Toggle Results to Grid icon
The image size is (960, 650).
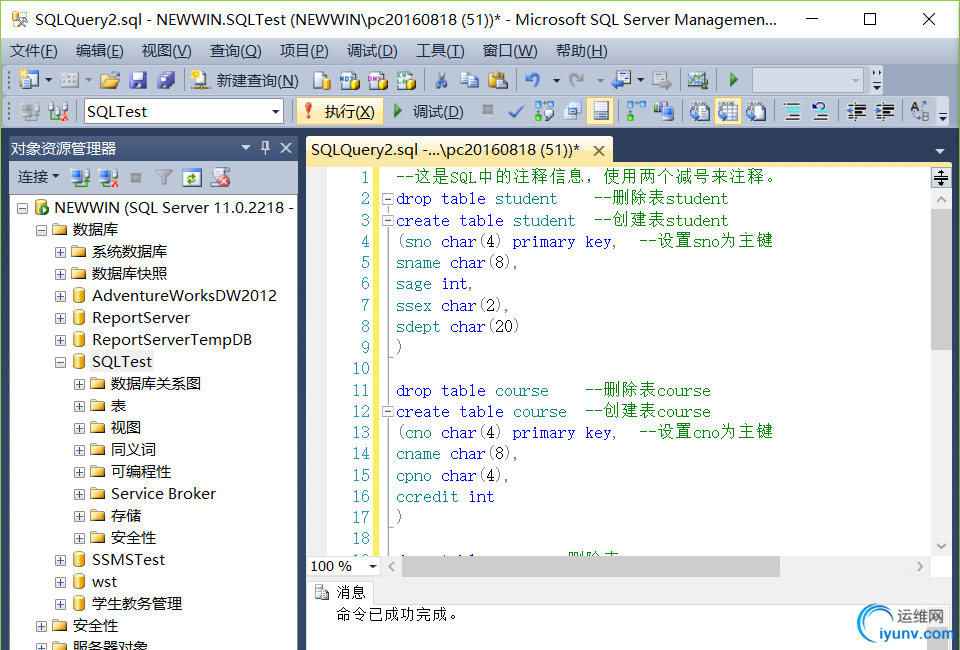(727, 111)
